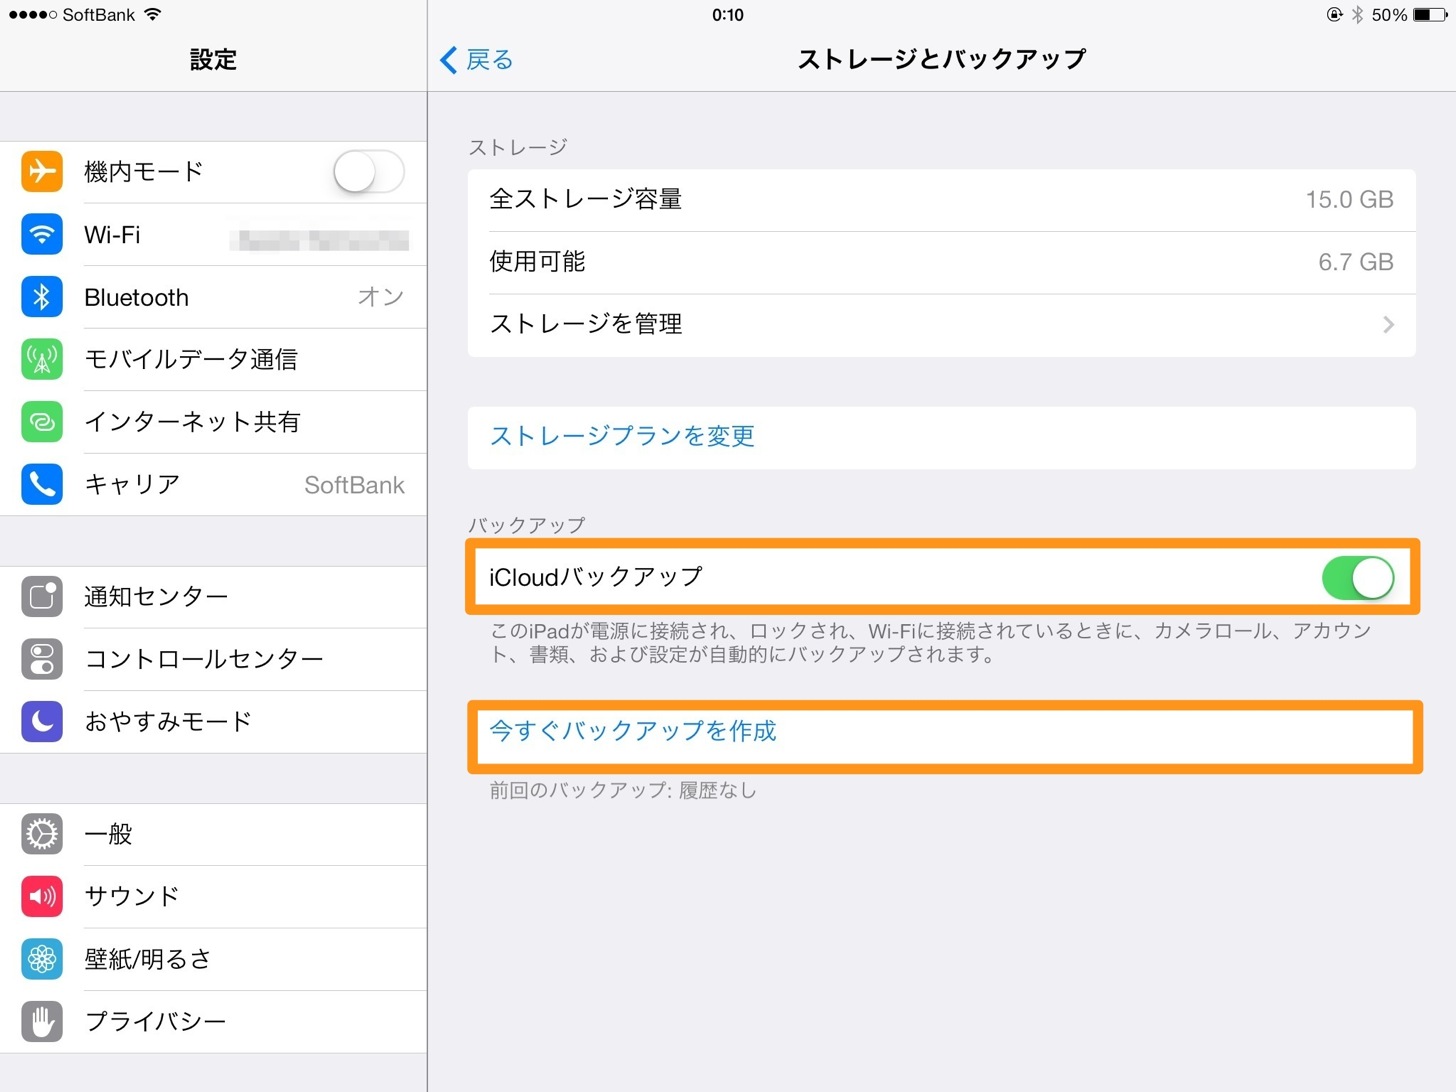Tap the Sounds speaker icon
1456x1092 pixels.
point(42,896)
